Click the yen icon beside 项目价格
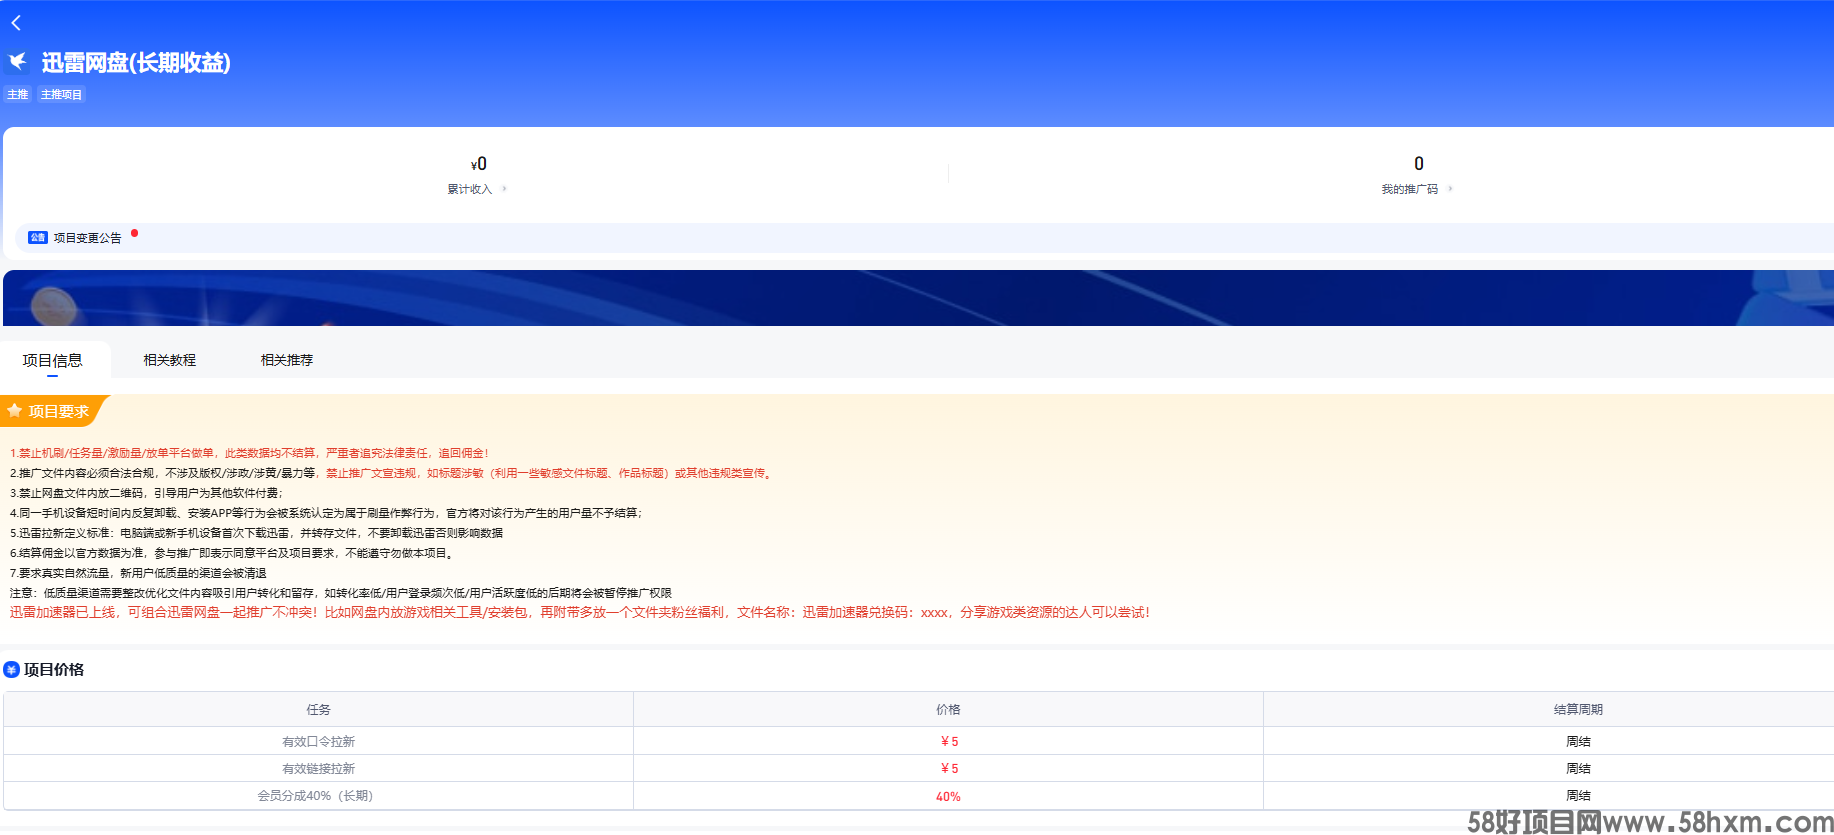The image size is (1834, 835). pos(11,670)
